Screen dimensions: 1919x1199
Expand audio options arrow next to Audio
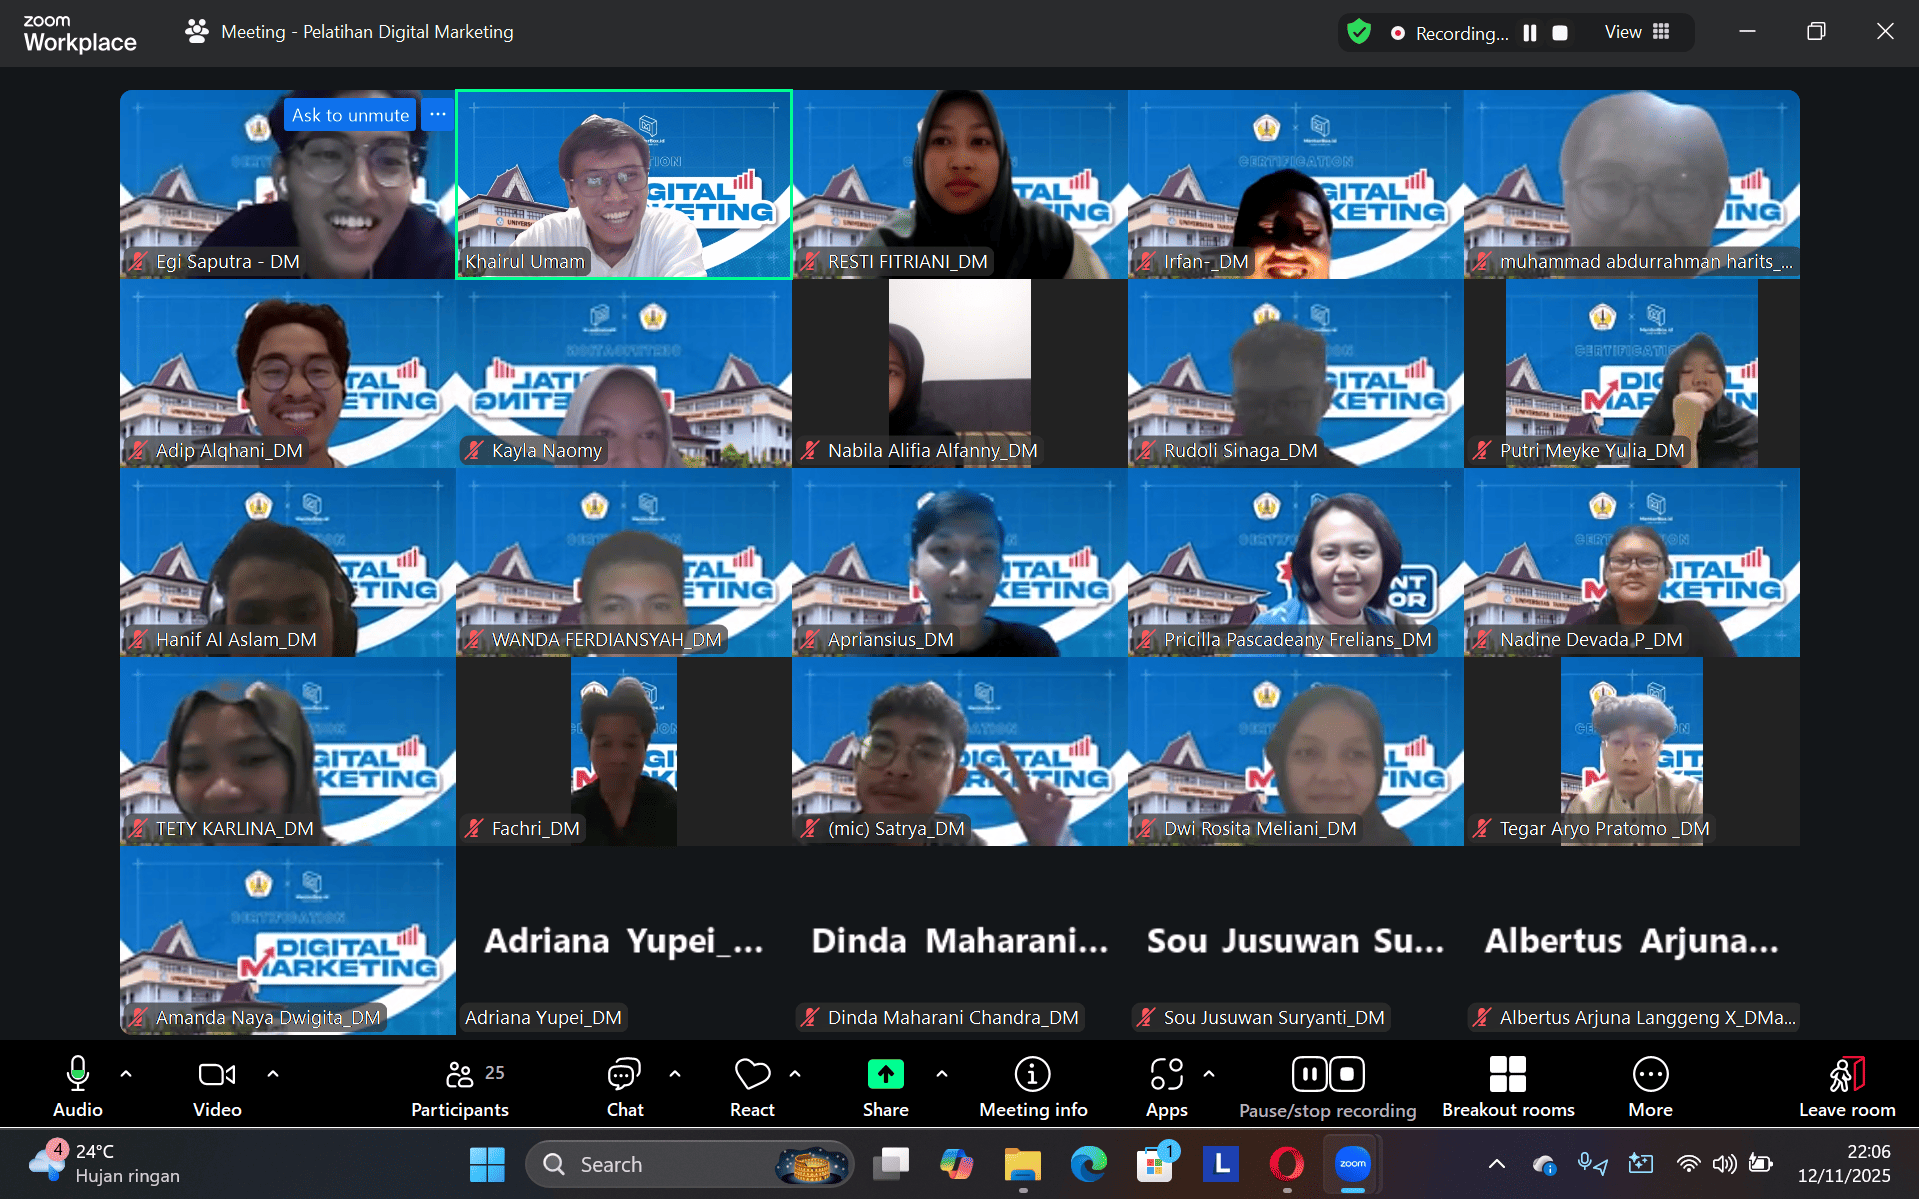126,1074
